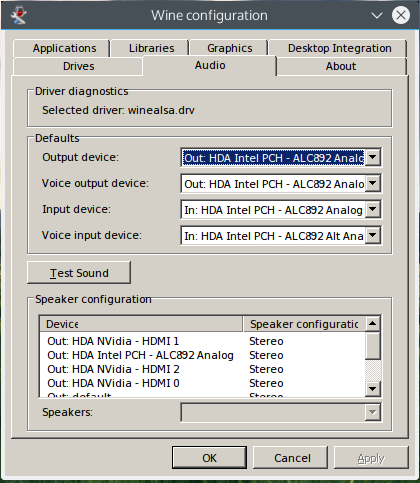This screenshot has height=483, width=420.
Task: Close the Wine configuration window
Action: (401, 15)
